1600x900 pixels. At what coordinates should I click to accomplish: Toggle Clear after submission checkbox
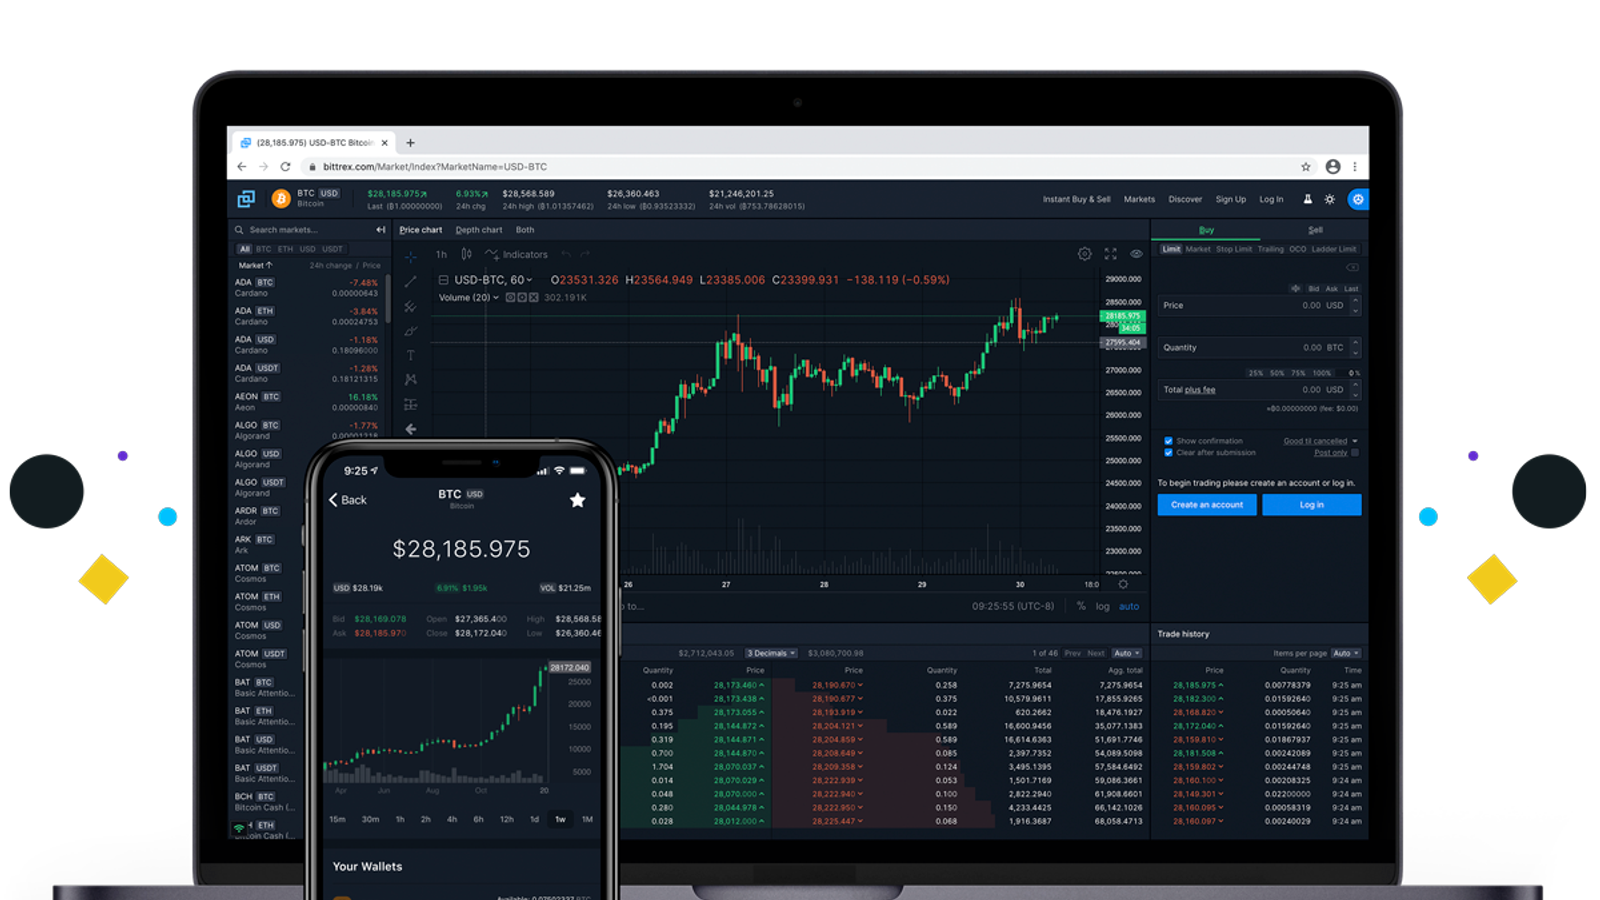[x=1168, y=452]
